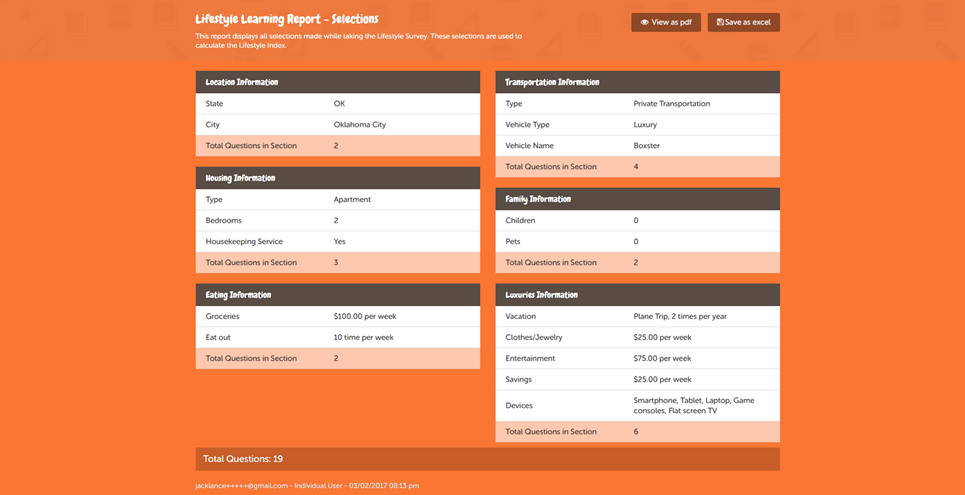This screenshot has height=495, width=965.
Task: Click the eye icon on View as pdf
Action: tap(645, 22)
